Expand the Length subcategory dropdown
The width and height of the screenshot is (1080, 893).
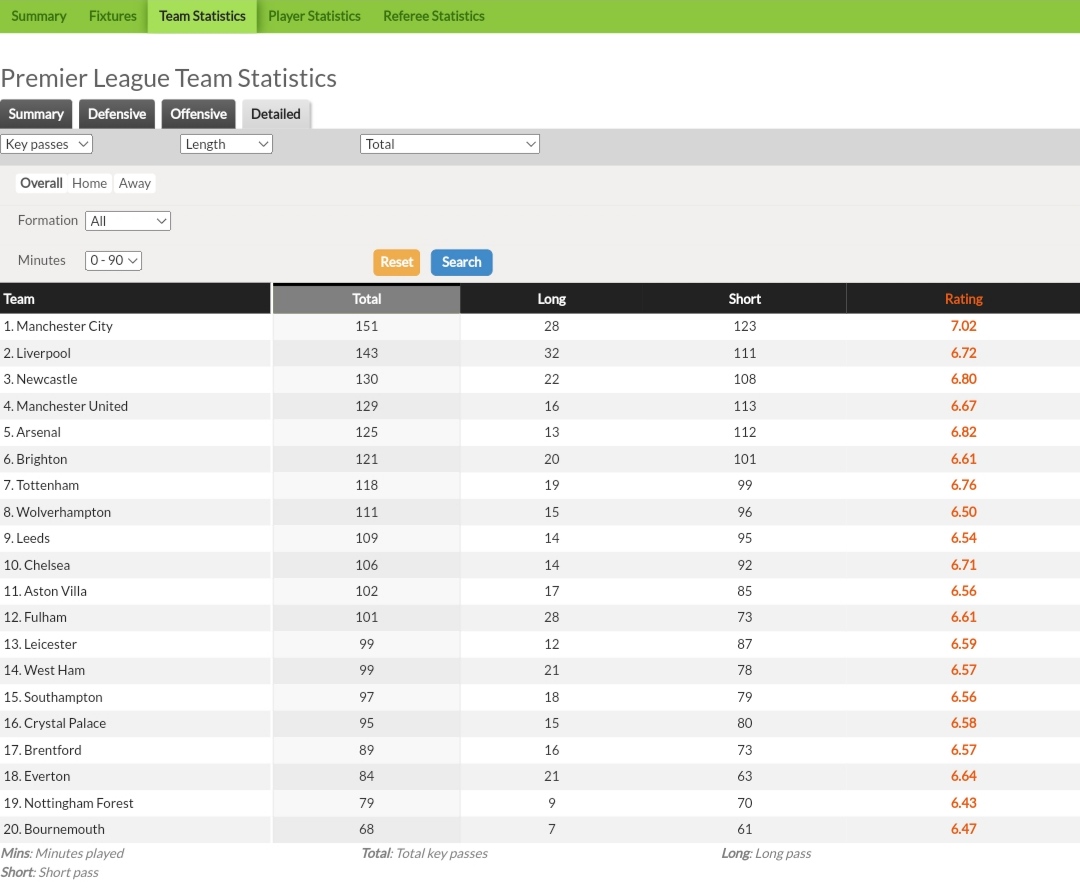click(x=226, y=144)
